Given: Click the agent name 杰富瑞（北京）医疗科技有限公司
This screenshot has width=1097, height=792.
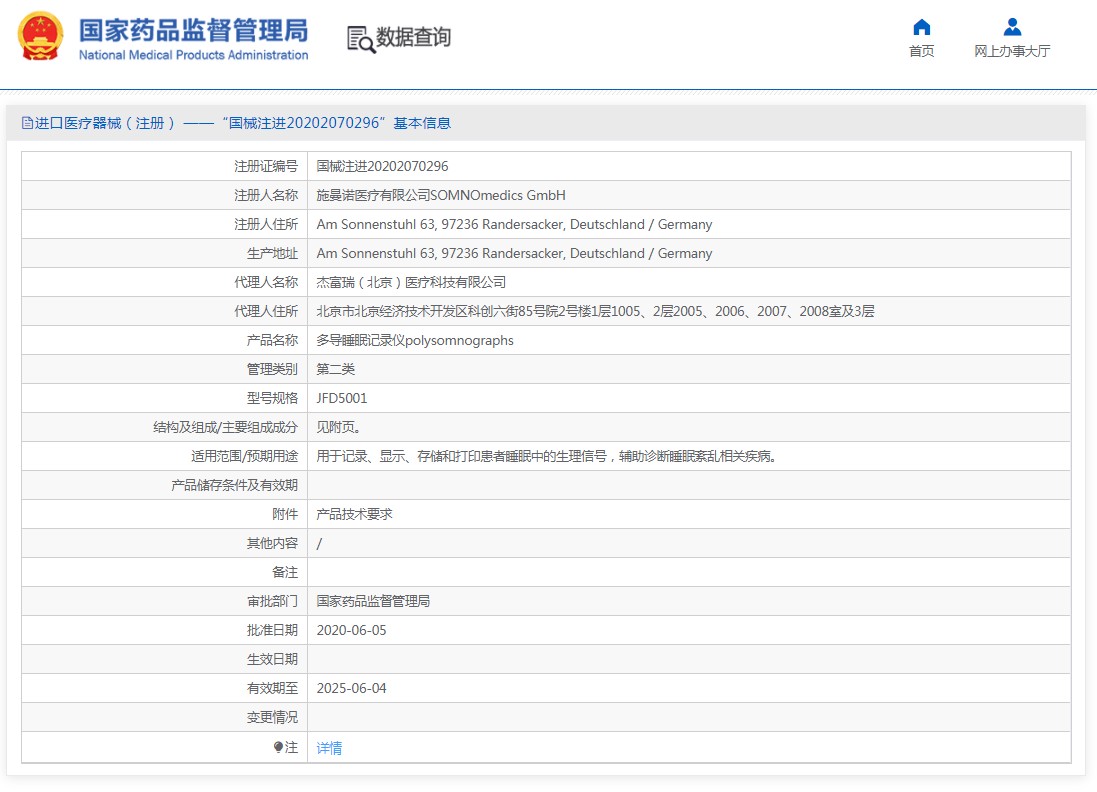Looking at the screenshot, I should (411, 282).
